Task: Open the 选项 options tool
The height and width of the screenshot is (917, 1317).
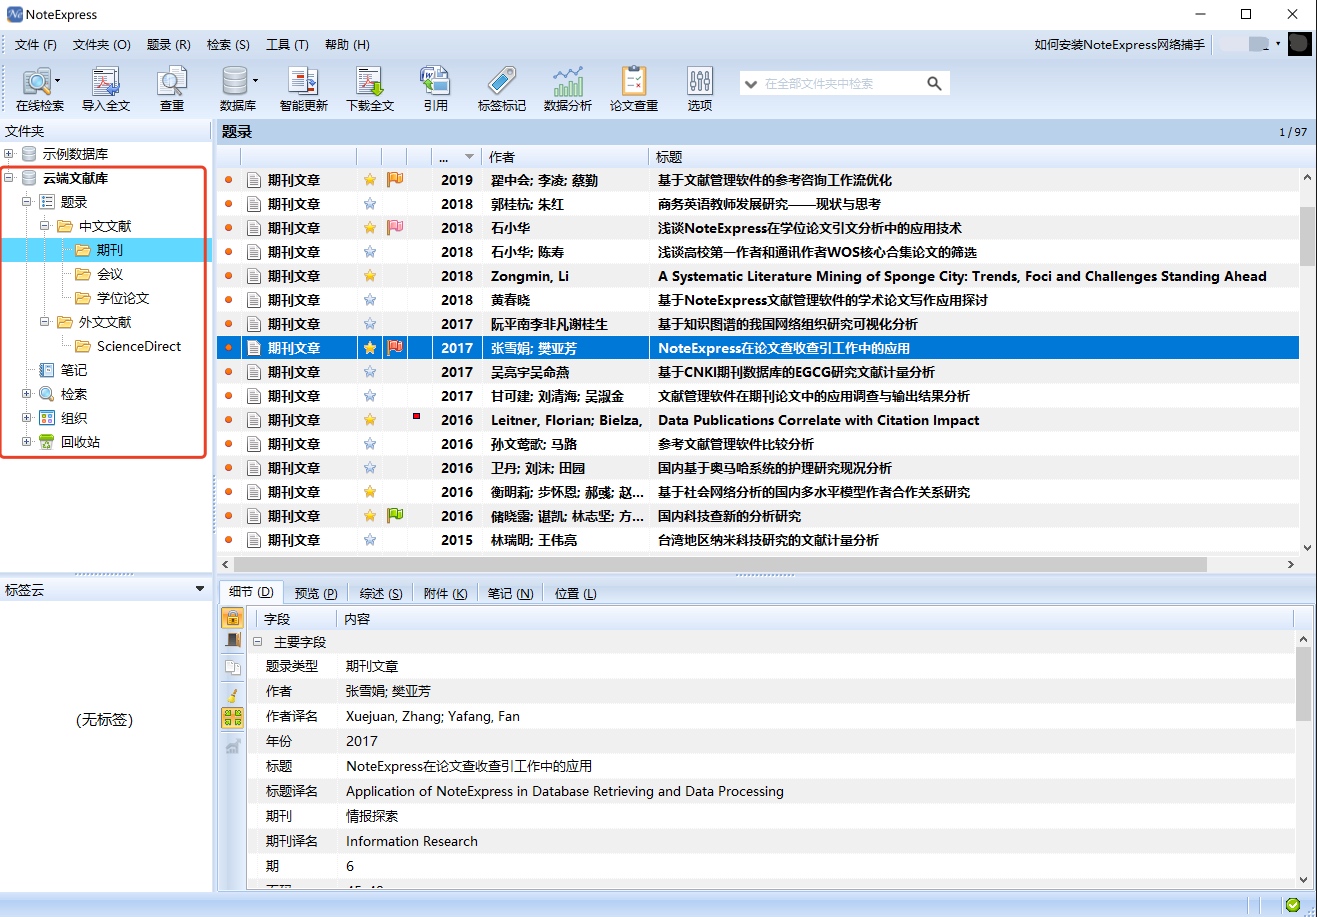Action: [700, 89]
